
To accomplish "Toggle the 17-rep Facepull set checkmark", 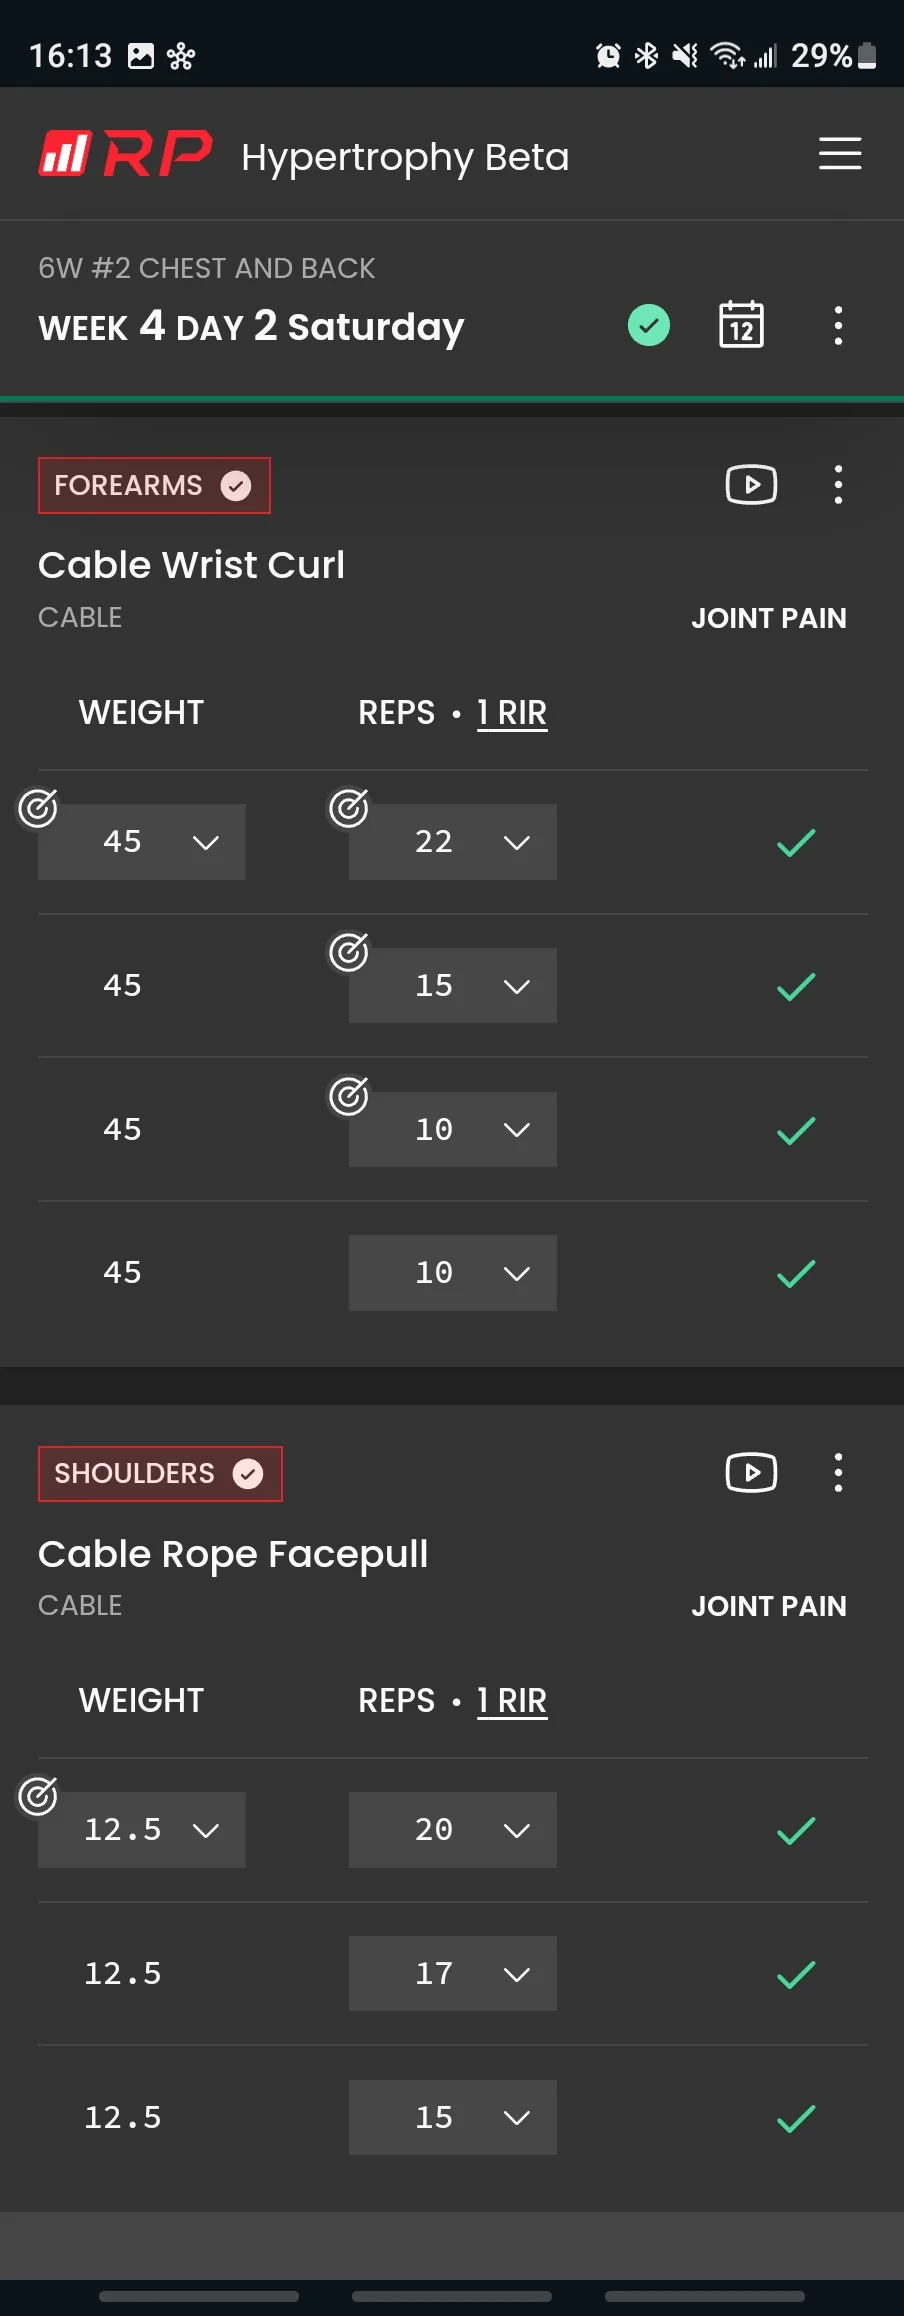I will coord(796,1974).
